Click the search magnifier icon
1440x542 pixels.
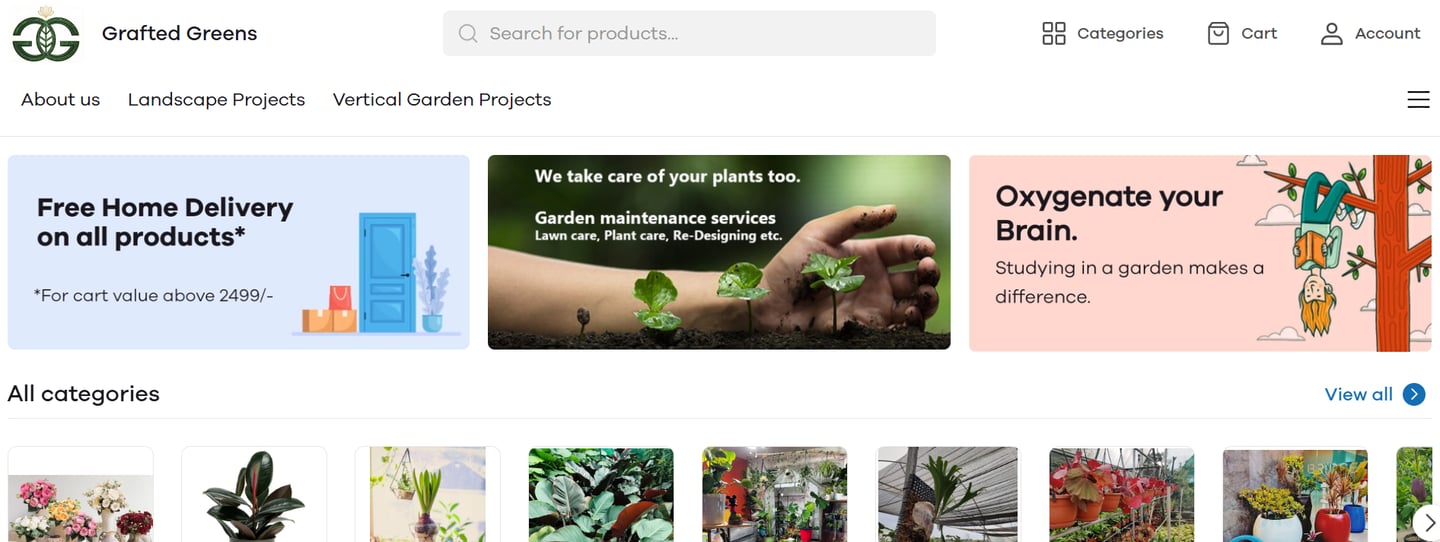(x=467, y=34)
